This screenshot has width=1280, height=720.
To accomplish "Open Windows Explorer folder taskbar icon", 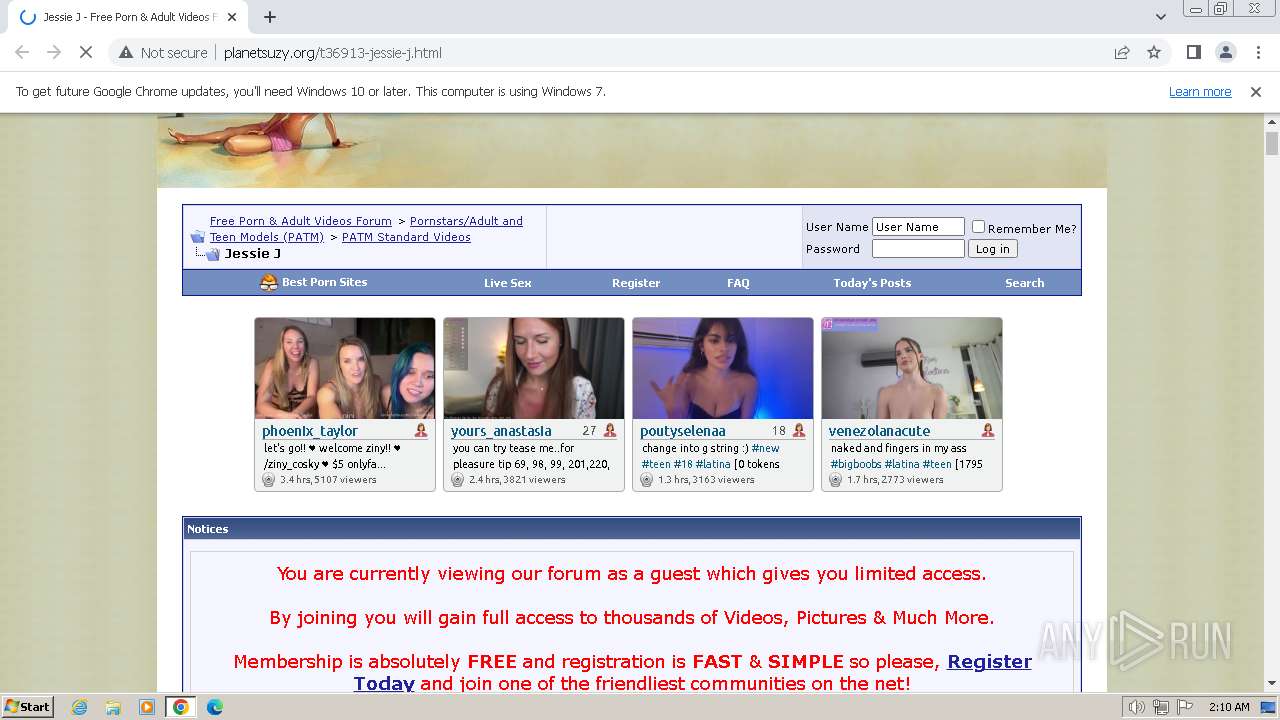I will coord(113,707).
